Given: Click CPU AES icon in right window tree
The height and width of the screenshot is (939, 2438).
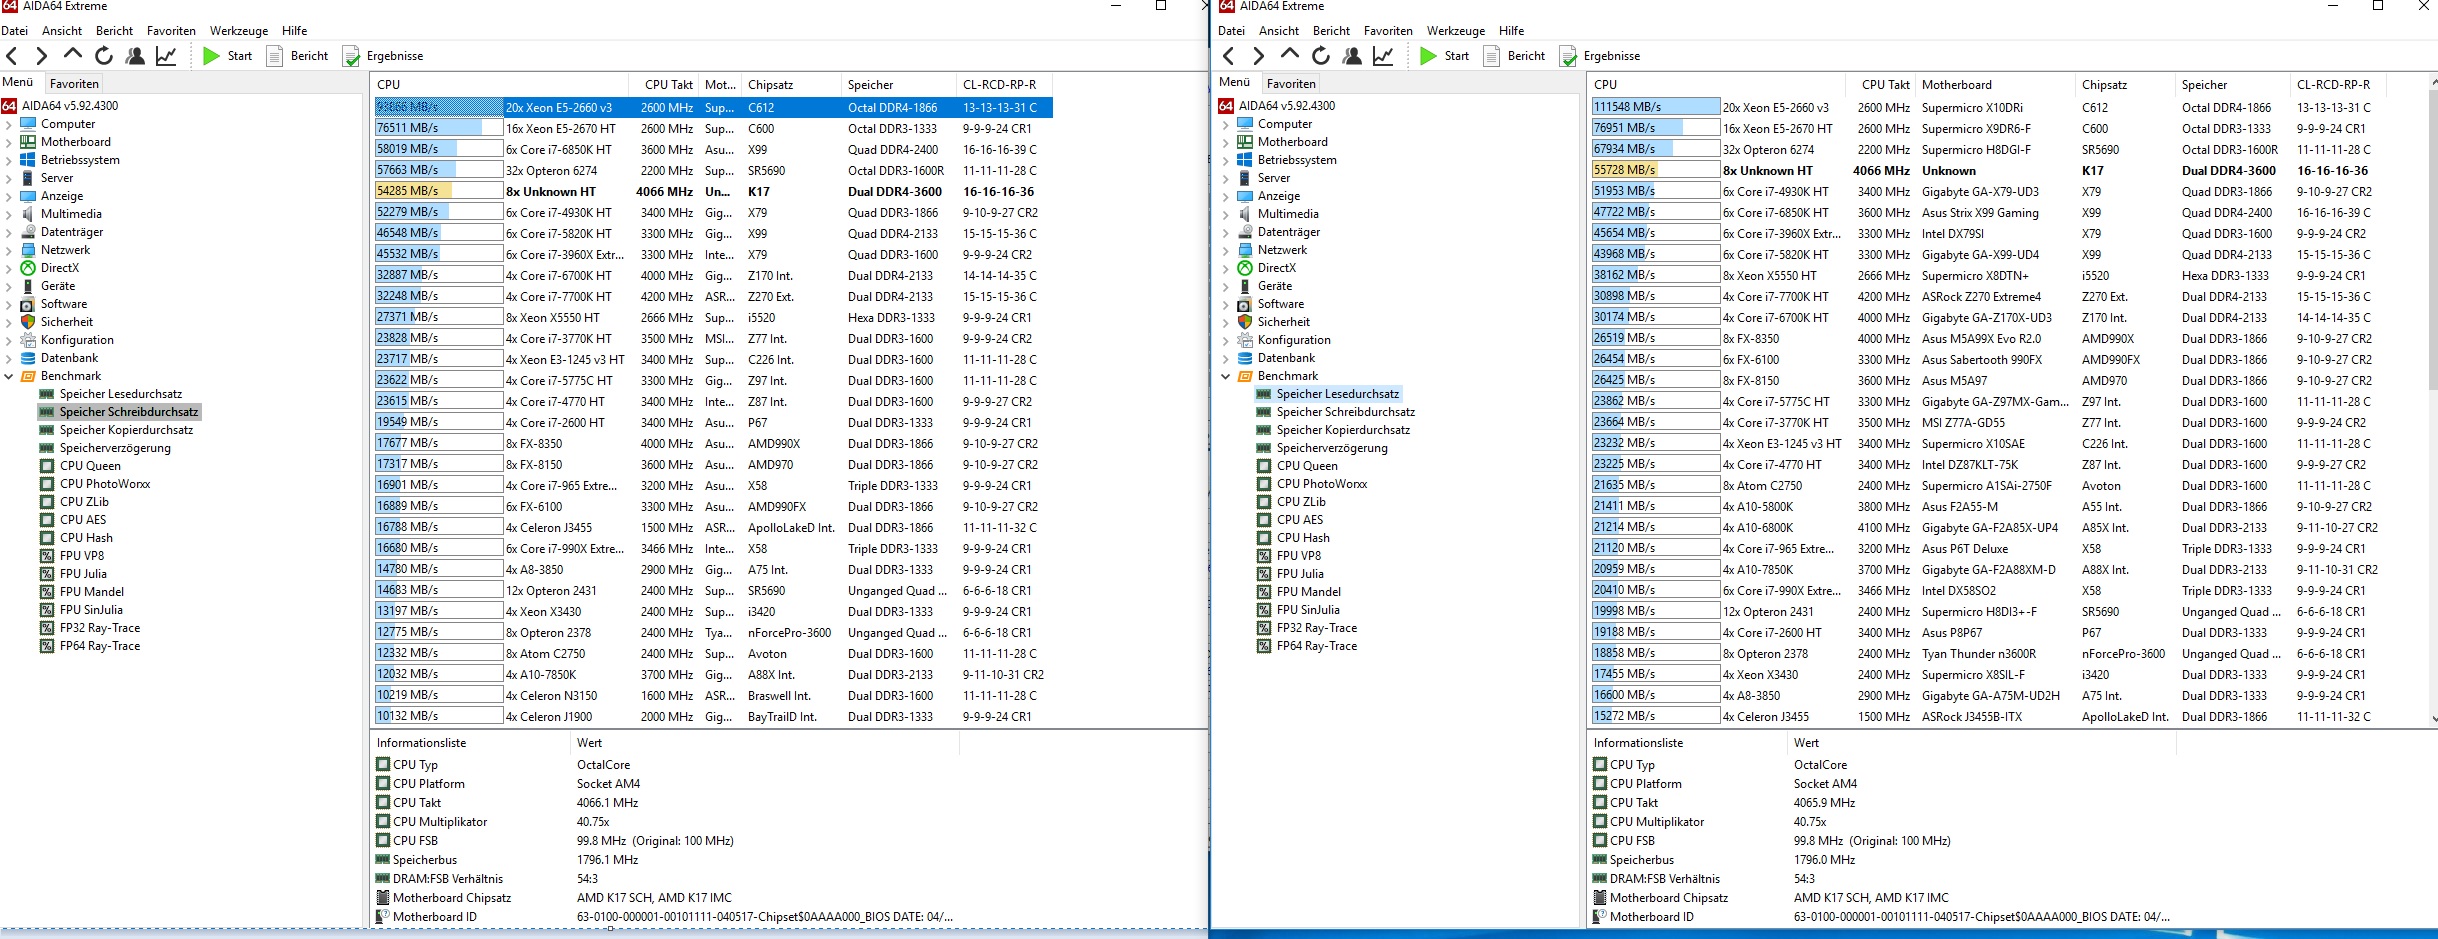Looking at the screenshot, I should point(1264,520).
